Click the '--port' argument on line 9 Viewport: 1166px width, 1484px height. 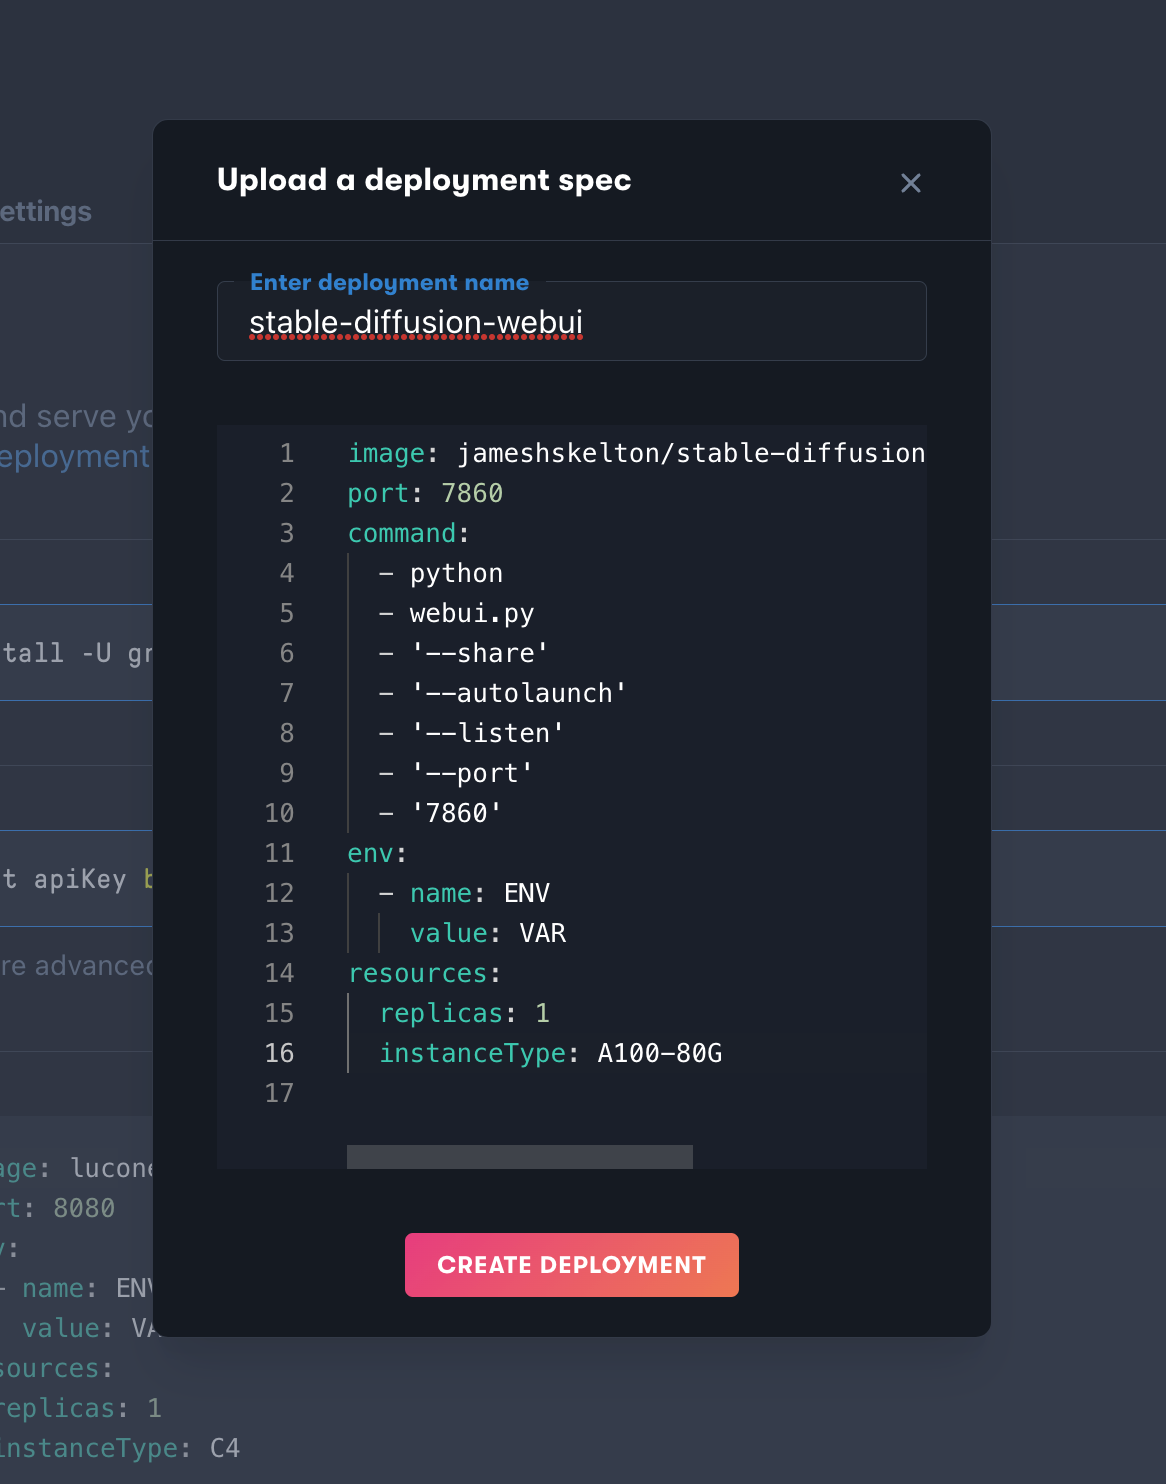click(x=472, y=773)
